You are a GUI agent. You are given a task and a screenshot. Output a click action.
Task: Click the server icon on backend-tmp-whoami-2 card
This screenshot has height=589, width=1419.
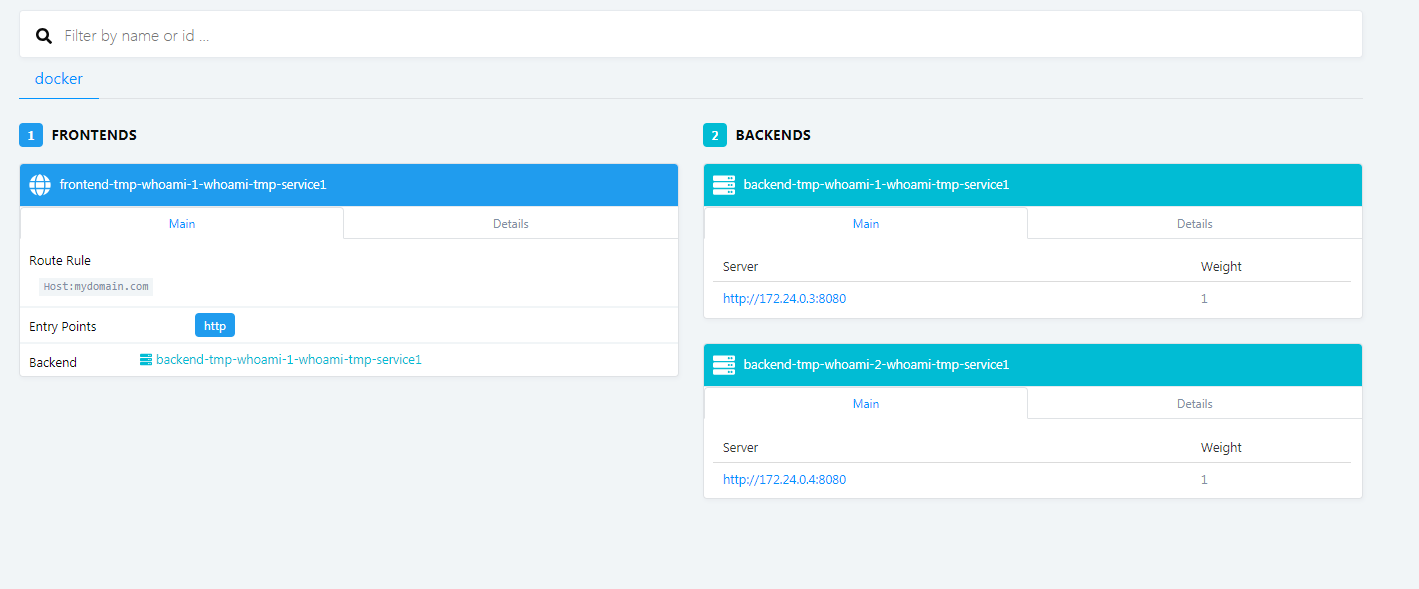[x=724, y=364]
